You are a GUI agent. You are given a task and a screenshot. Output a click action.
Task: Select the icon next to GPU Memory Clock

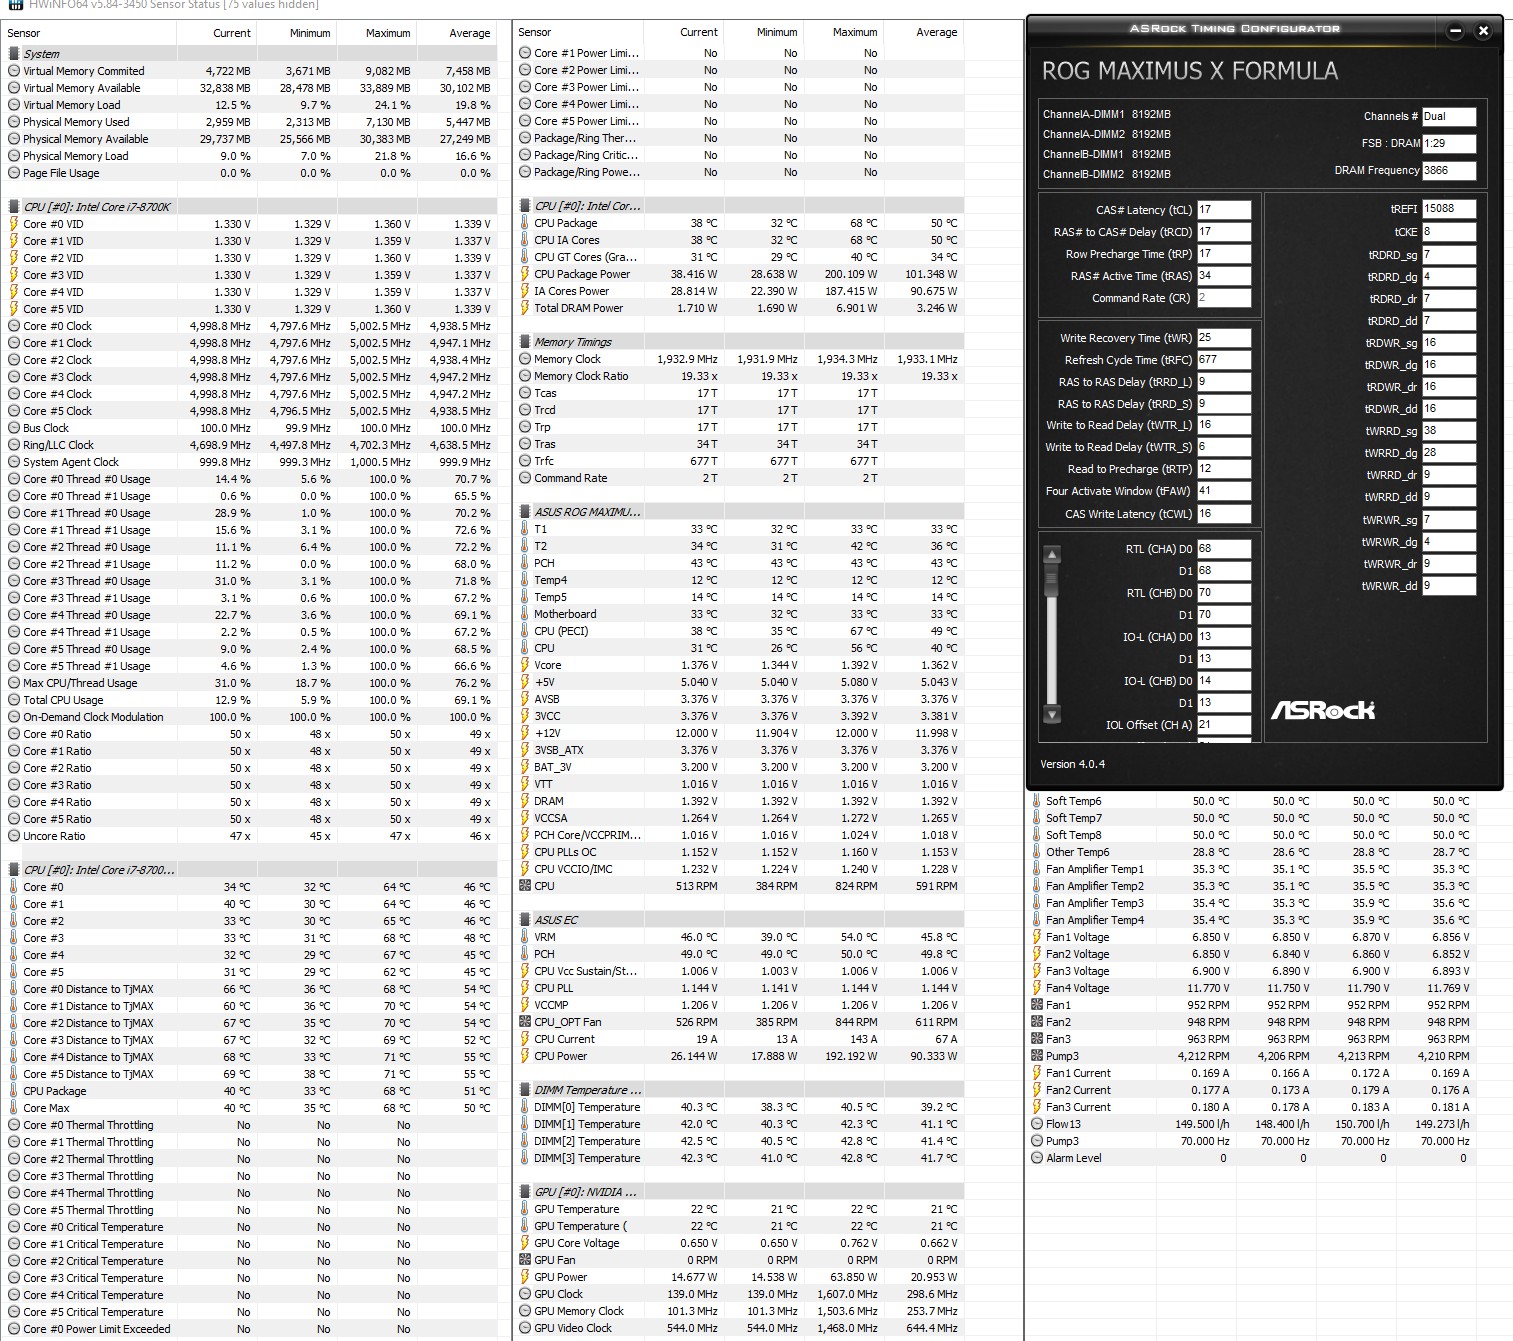[525, 1311]
